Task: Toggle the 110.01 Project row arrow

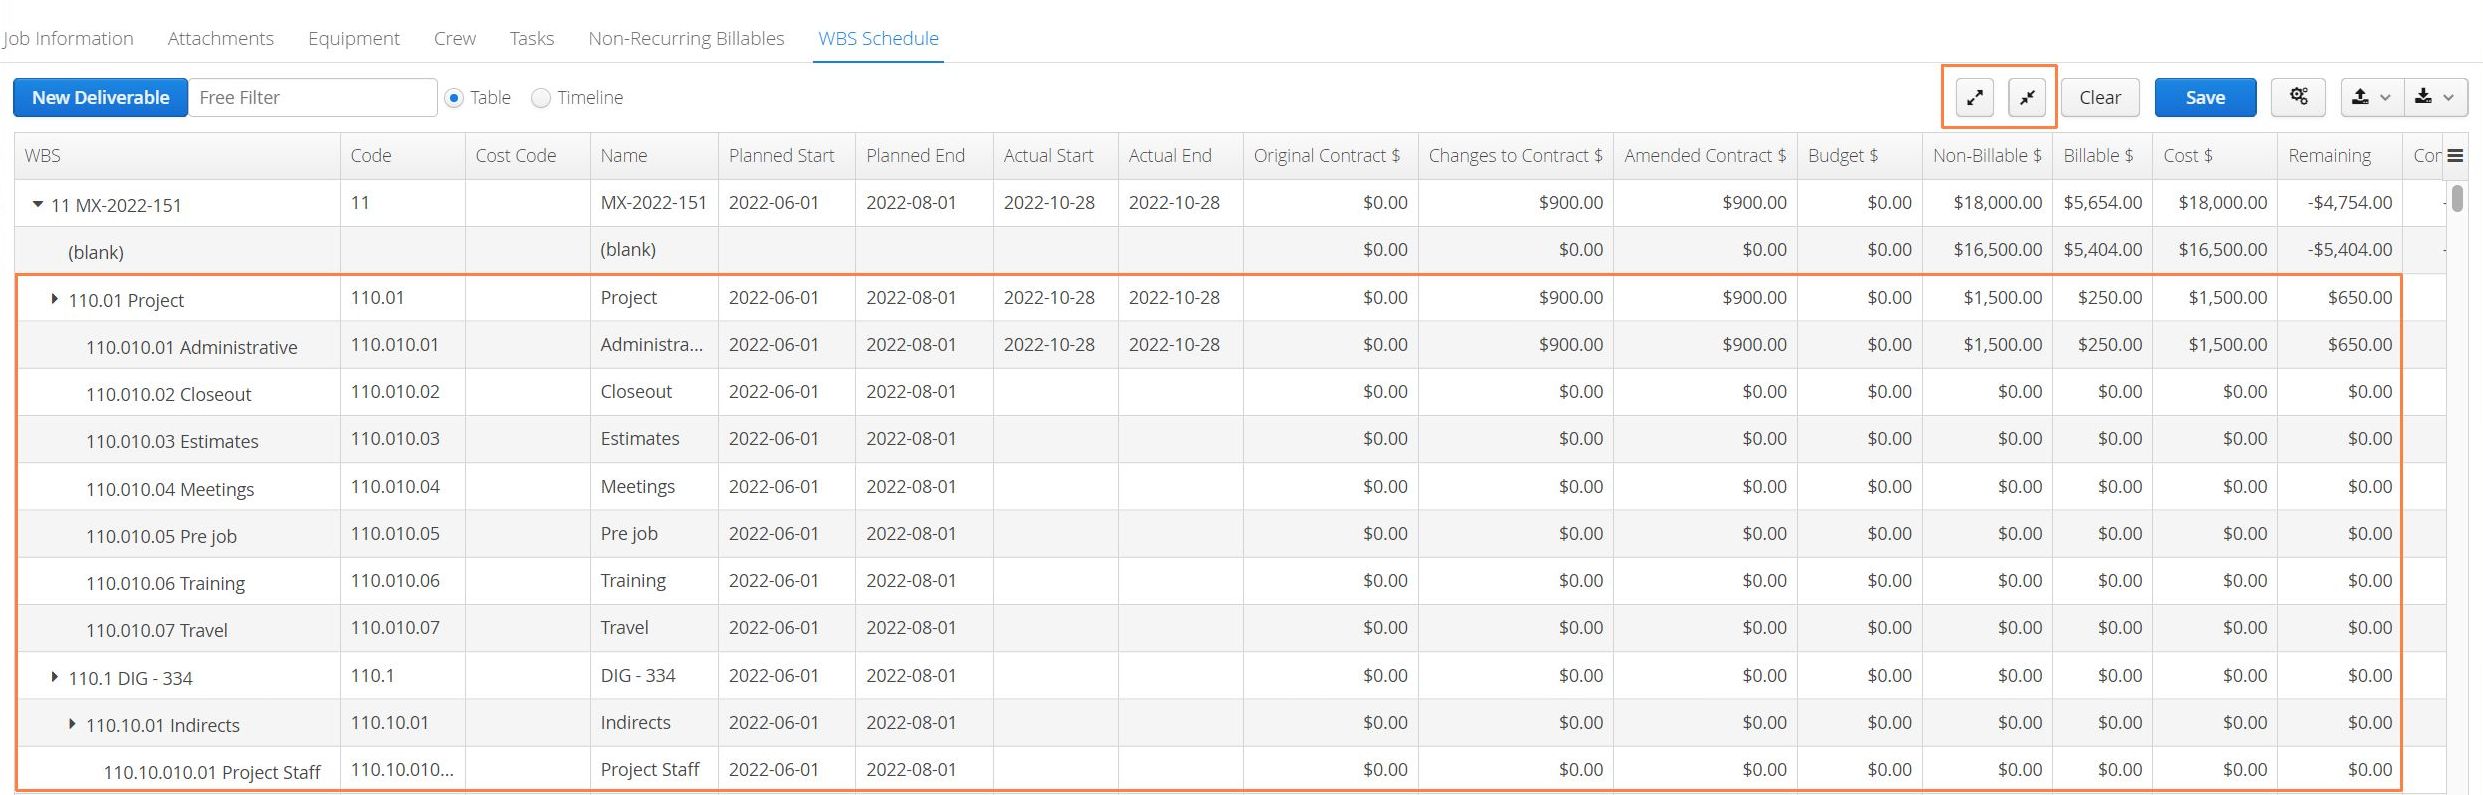Action: 55,299
